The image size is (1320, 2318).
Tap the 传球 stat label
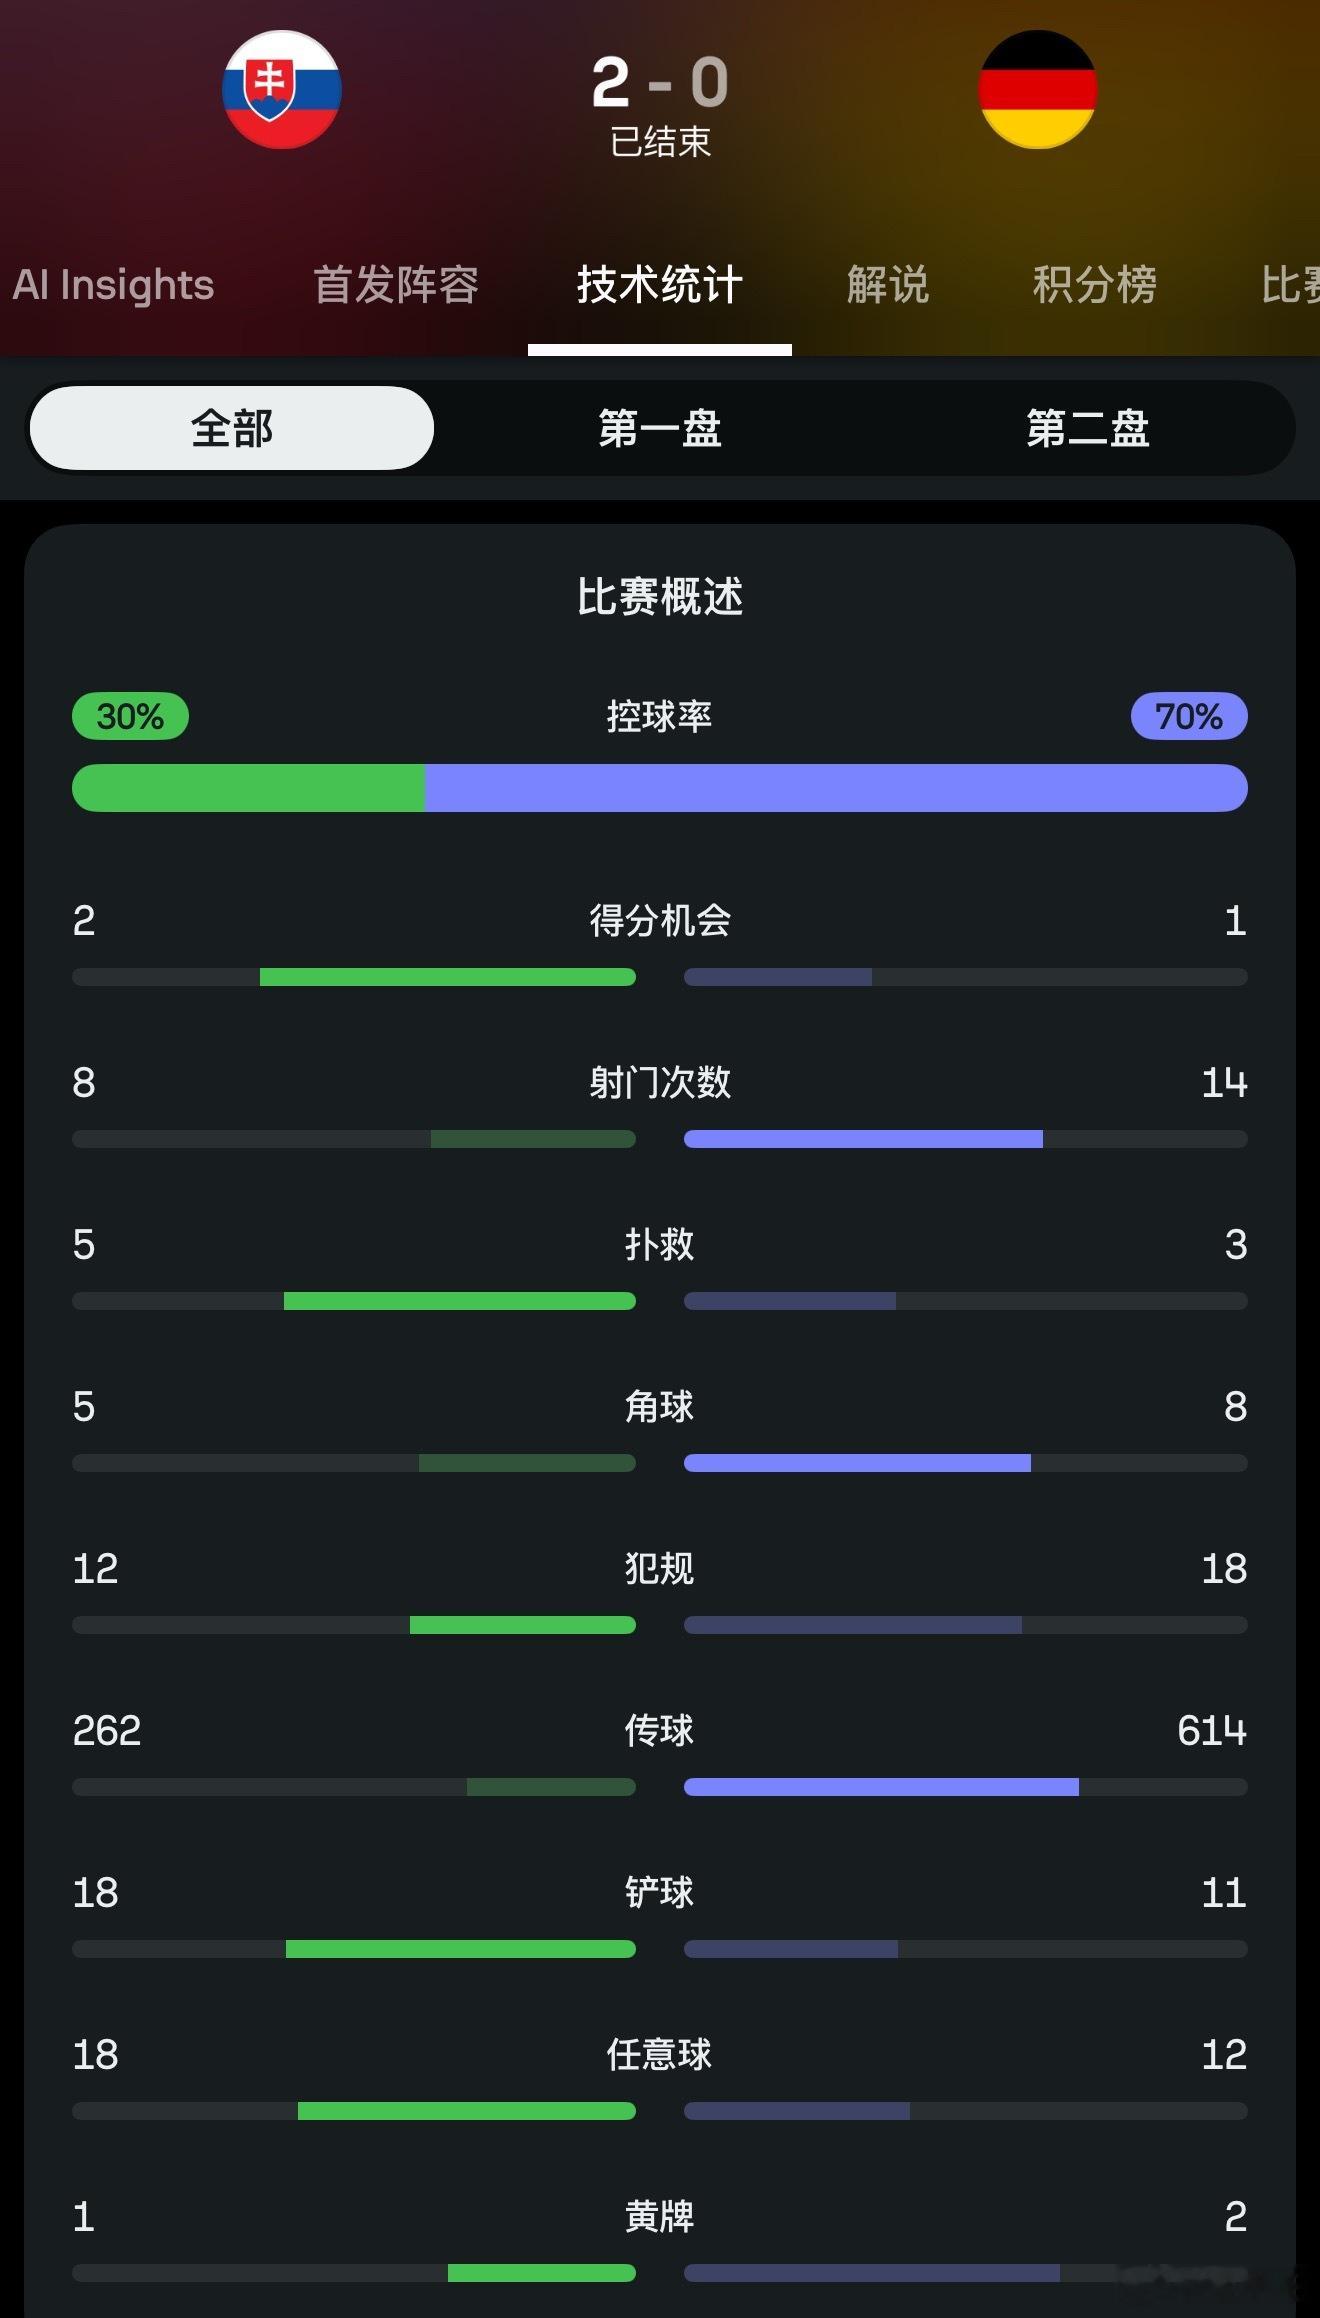pos(660,1730)
